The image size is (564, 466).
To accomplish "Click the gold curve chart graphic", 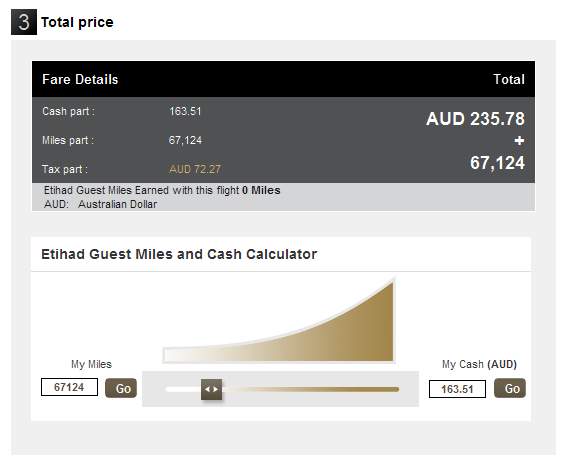I will [x=279, y=322].
